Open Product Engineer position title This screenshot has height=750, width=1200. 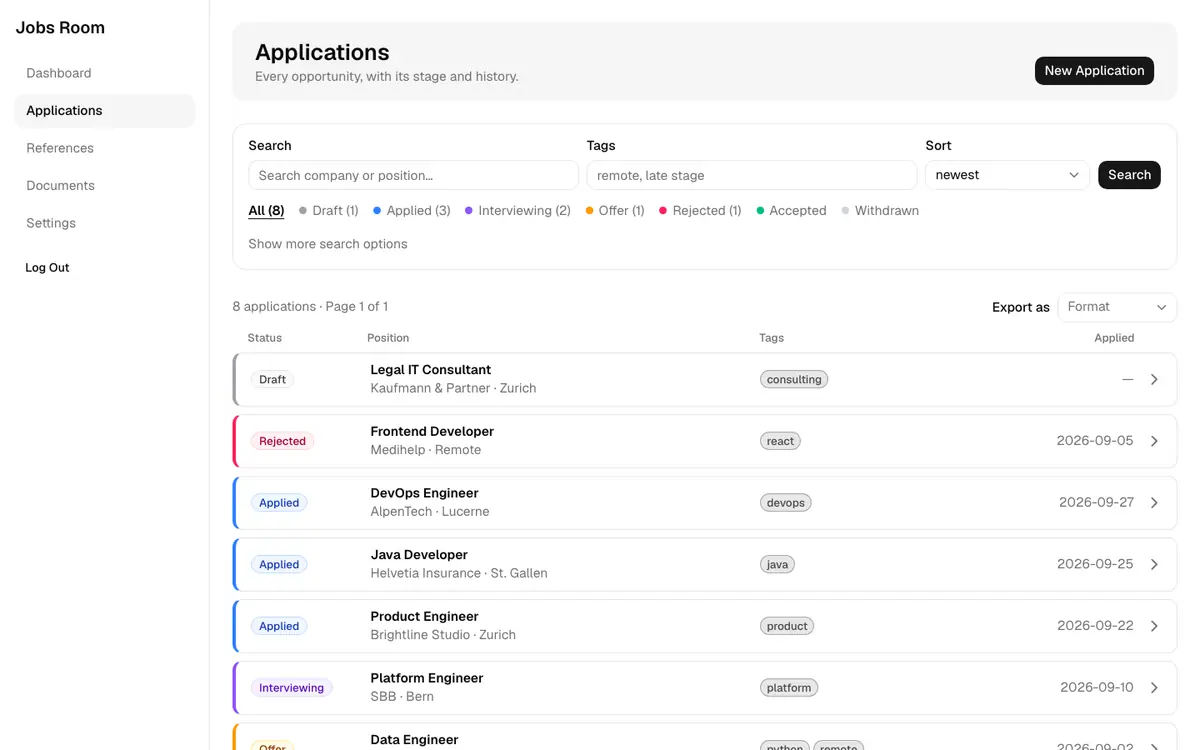pos(424,617)
